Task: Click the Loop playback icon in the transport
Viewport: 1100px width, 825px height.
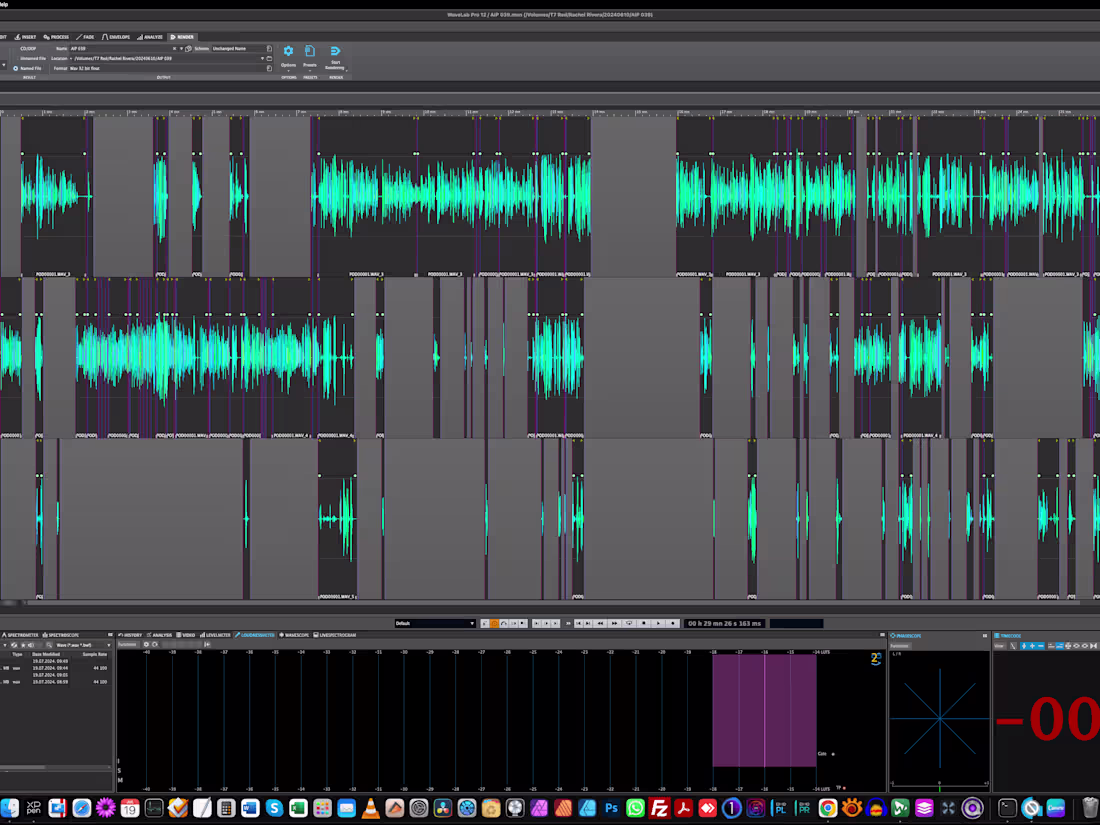Action: (630, 623)
